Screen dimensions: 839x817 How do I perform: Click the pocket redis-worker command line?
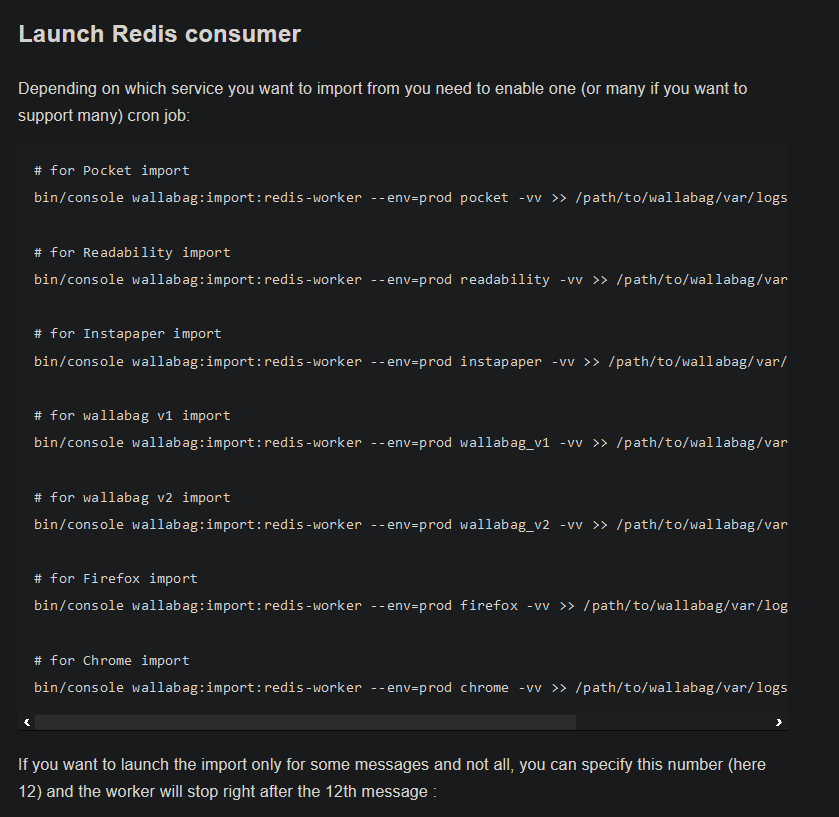(410, 197)
